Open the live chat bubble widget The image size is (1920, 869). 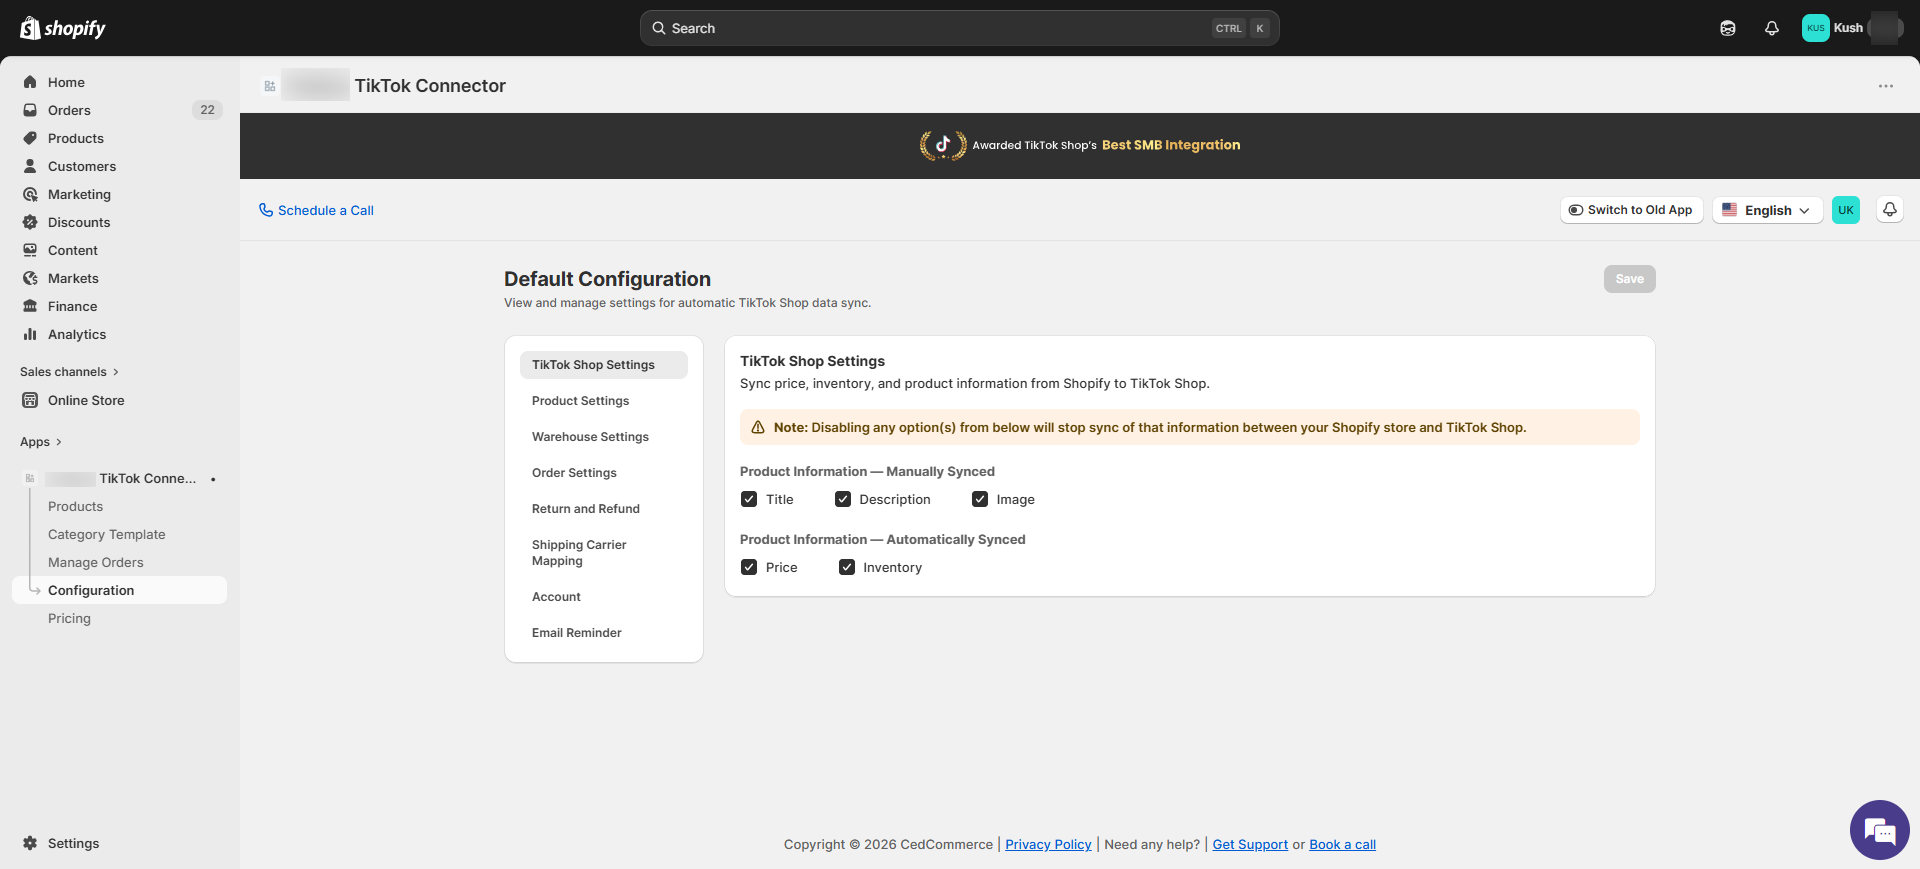1879,830
